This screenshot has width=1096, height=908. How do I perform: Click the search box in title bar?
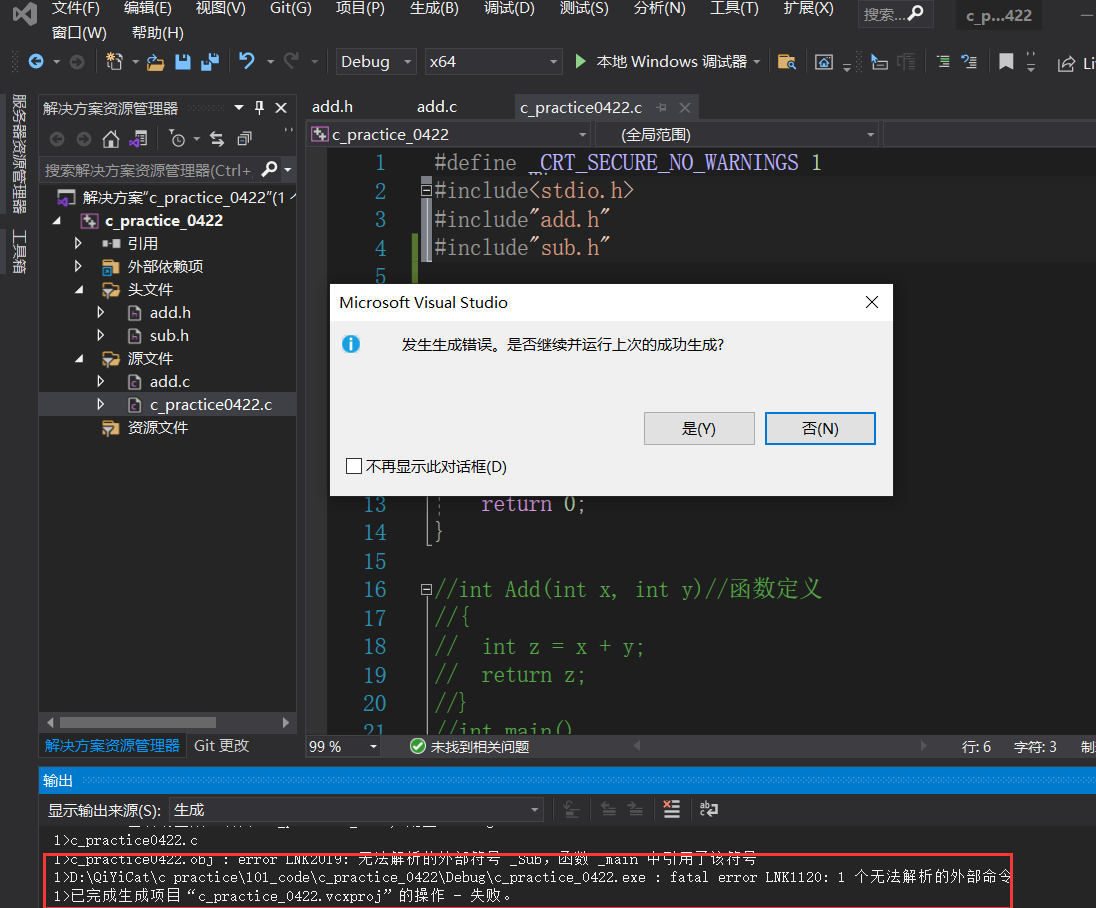895,14
